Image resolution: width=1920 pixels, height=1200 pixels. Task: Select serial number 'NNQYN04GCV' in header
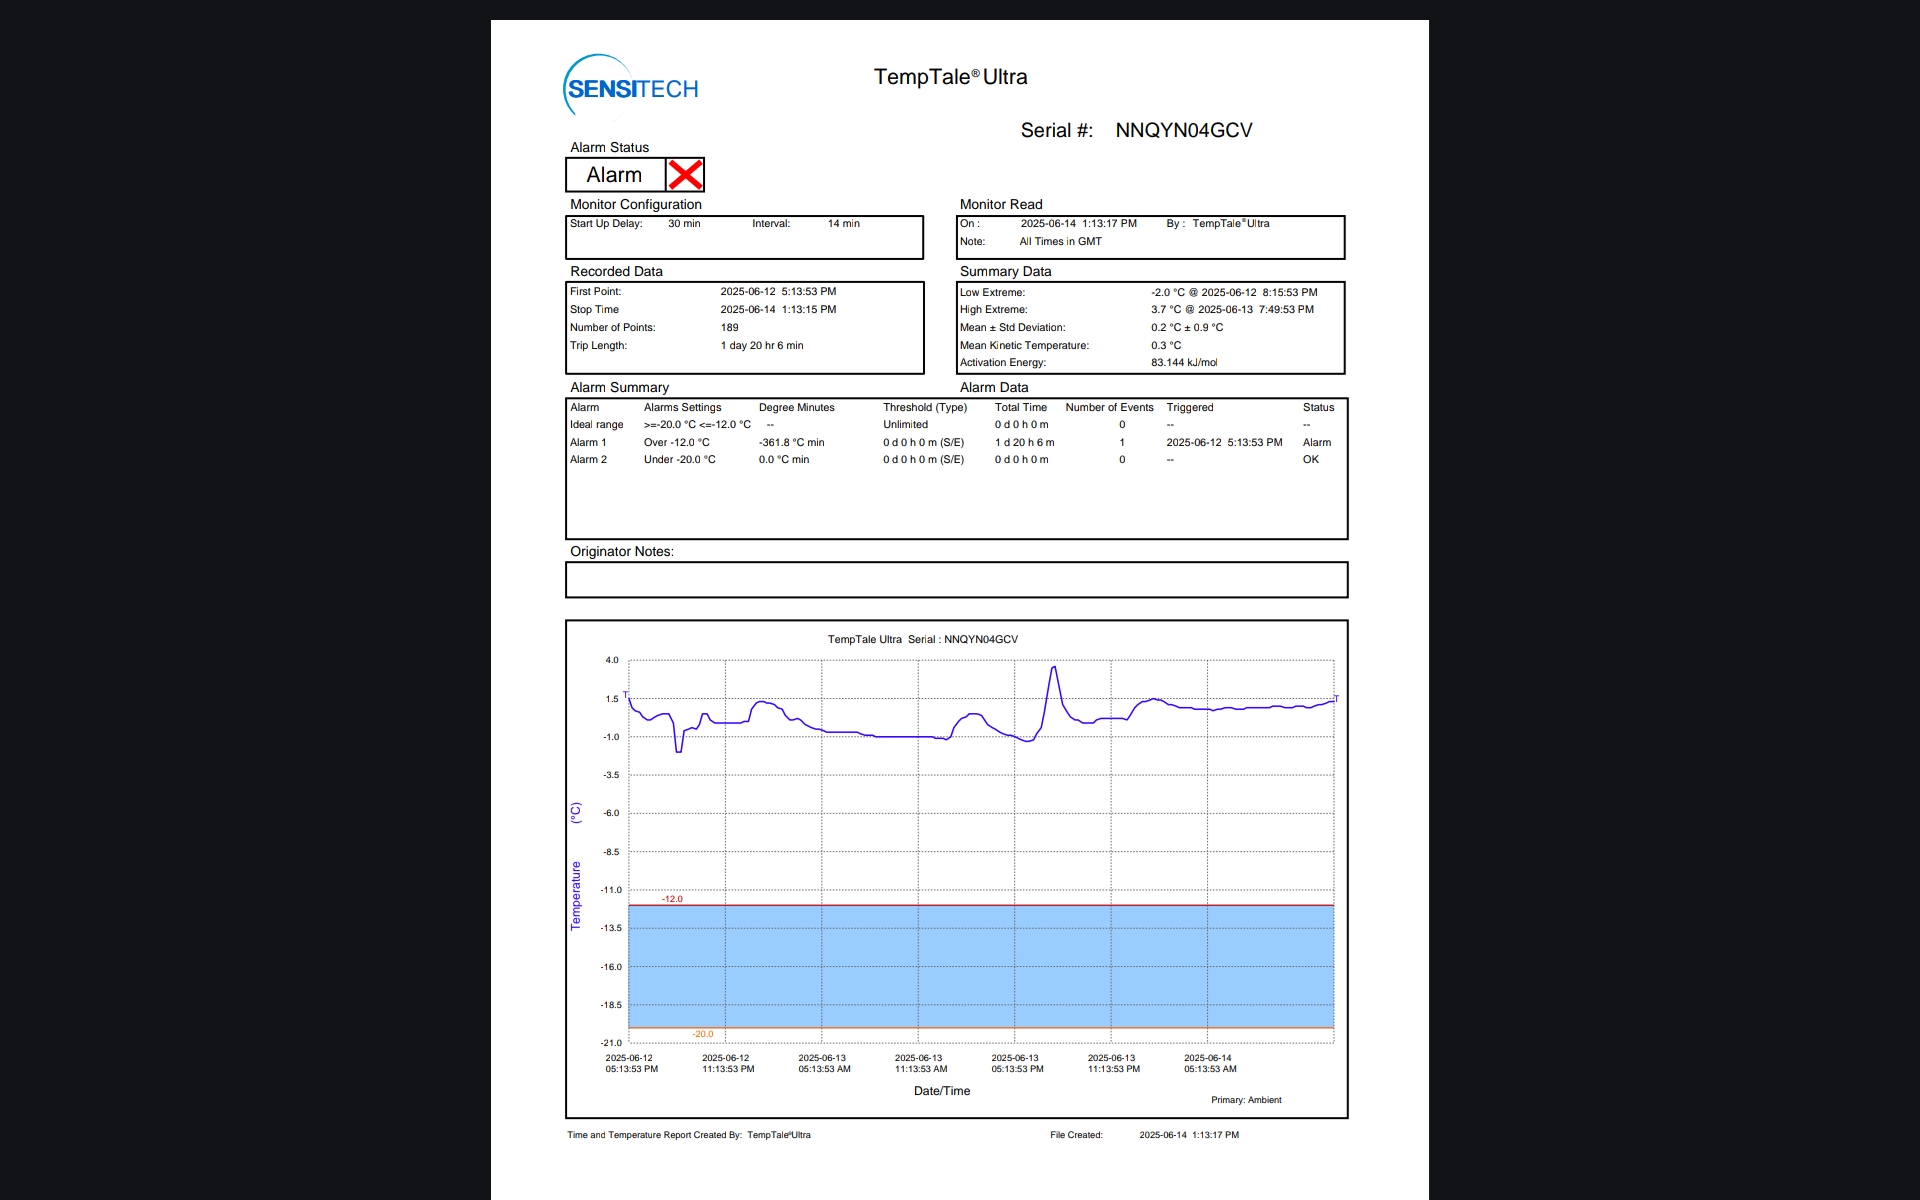coord(1183,130)
